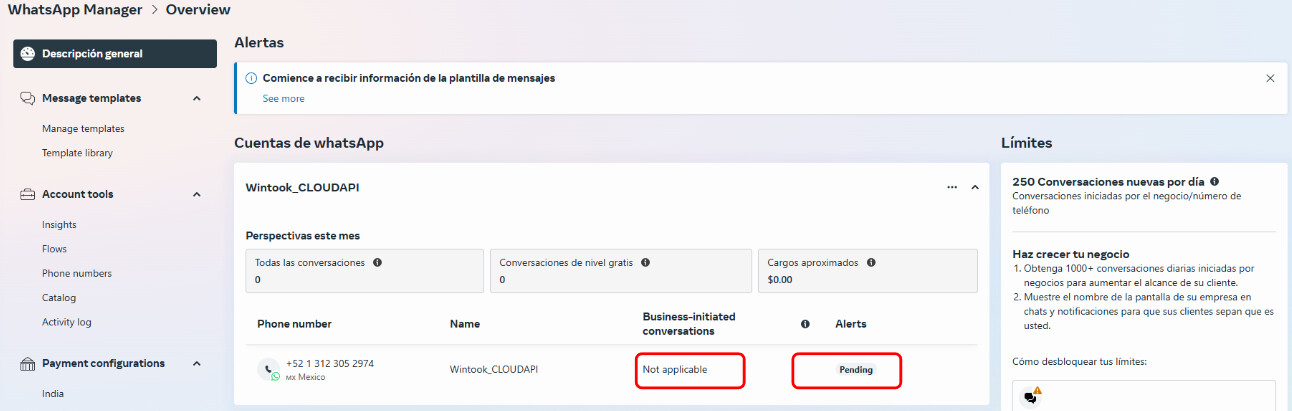Click the WhatsApp Manager breadcrumb link
This screenshot has width=1292, height=411.
point(71,10)
